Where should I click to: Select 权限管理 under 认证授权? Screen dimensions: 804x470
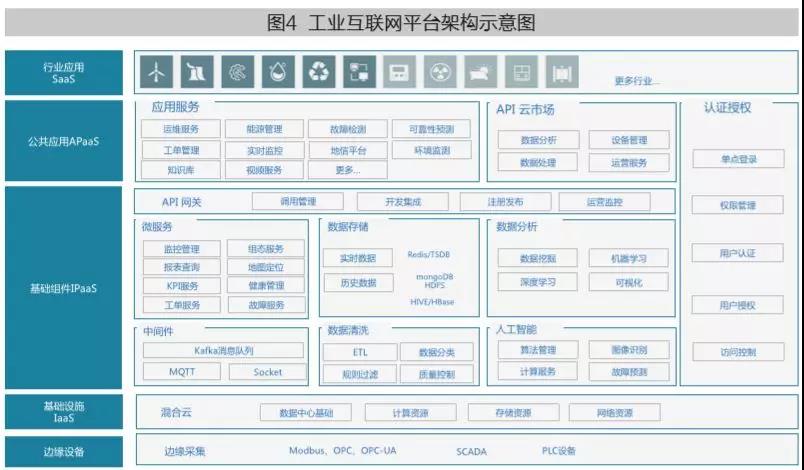(738, 205)
